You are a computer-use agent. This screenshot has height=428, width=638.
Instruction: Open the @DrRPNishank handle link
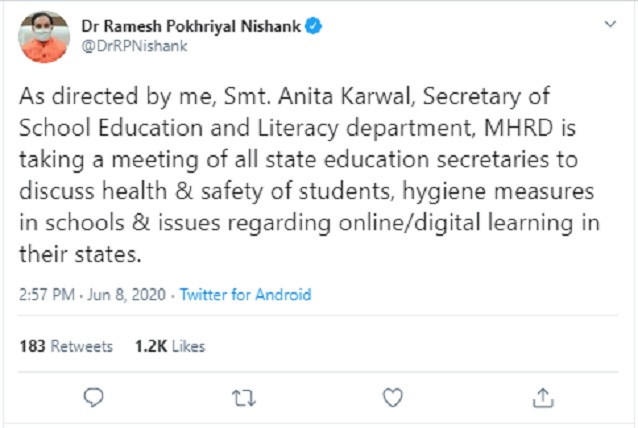coord(127,46)
